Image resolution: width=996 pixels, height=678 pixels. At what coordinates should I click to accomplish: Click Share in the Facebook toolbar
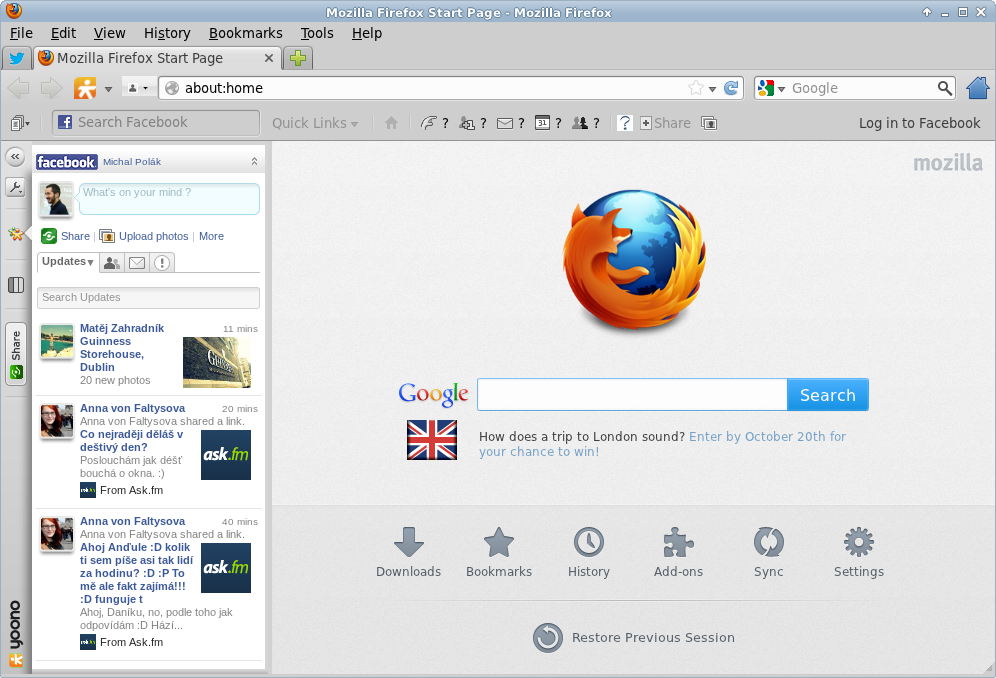[665, 123]
